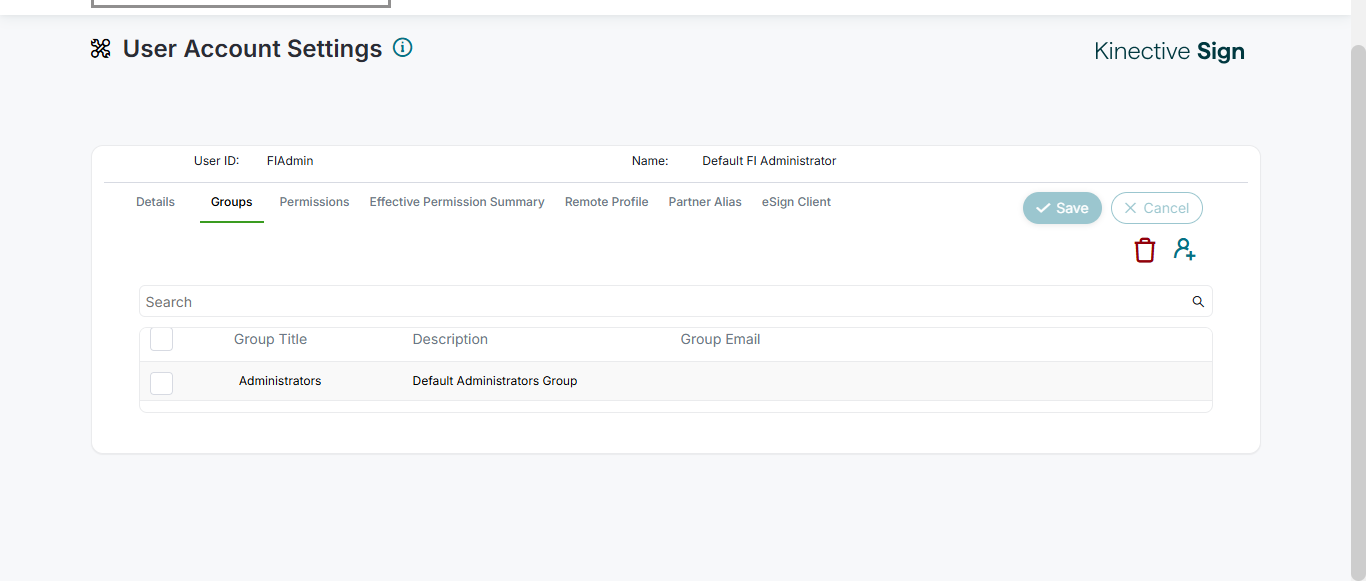Open the Details tab
The height and width of the screenshot is (581, 1366).
click(x=155, y=202)
